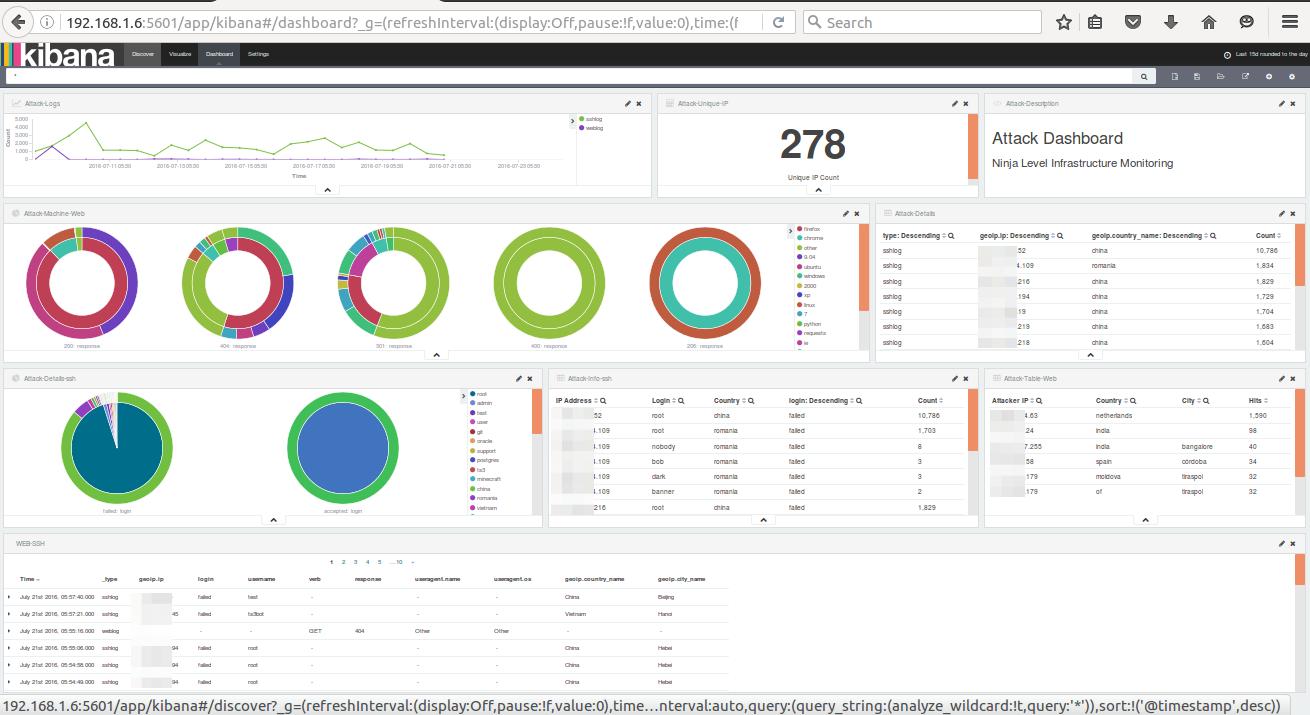The image size is (1310, 715).
Task: Go to page 2 of WEB-SSH results
Action: click(343, 562)
